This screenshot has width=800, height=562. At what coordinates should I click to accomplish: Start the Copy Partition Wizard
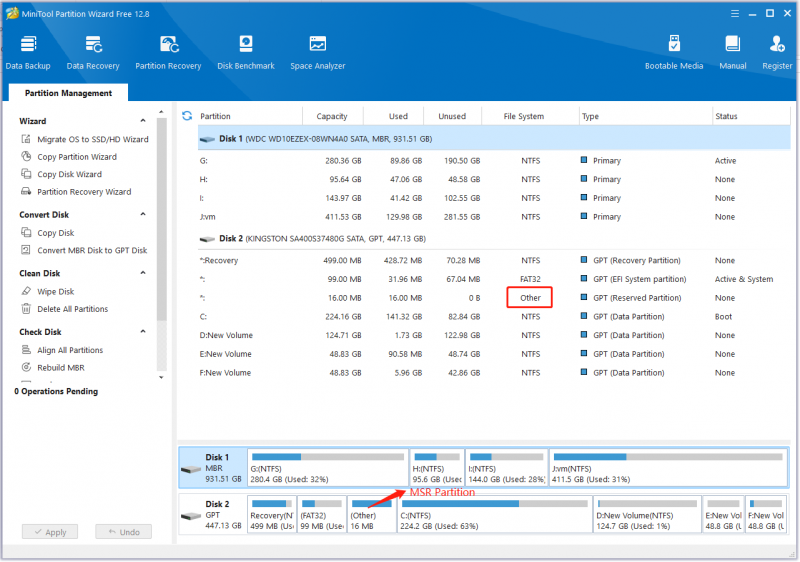pos(69,157)
